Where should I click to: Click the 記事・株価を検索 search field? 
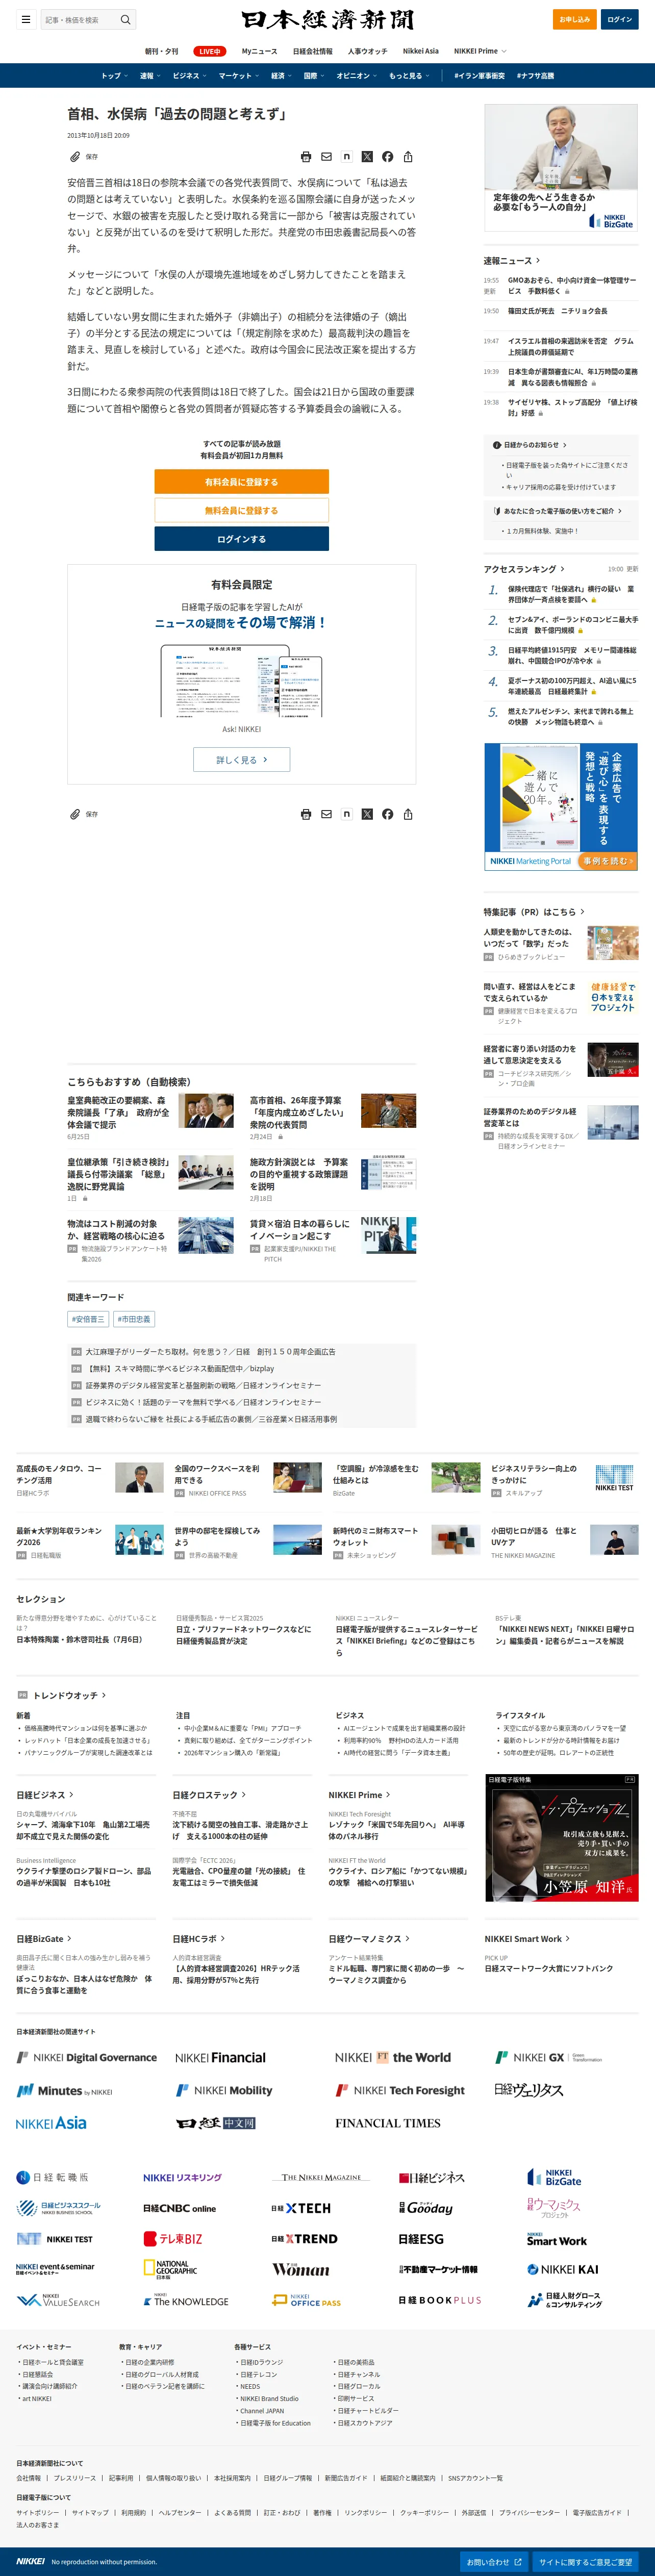click(79, 19)
